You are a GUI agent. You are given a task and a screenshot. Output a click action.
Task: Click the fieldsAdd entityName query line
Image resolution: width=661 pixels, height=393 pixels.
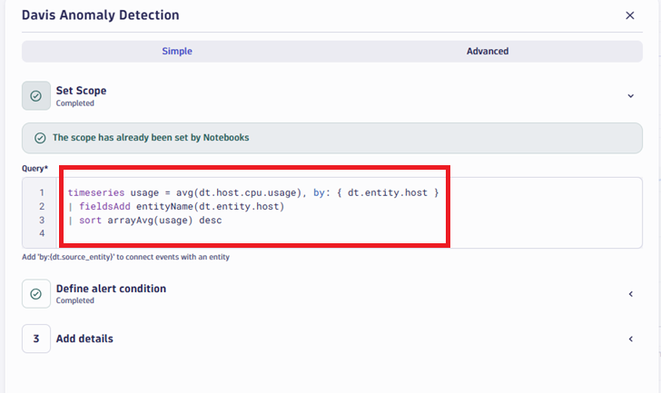click(x=176, y=207)
